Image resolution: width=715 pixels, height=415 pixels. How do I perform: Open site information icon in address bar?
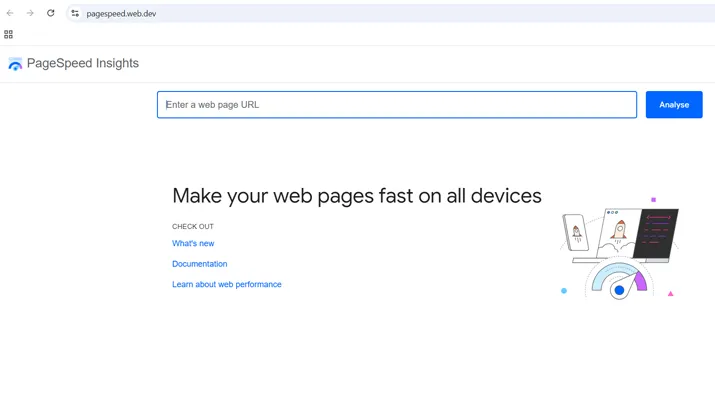coord(75,14)
